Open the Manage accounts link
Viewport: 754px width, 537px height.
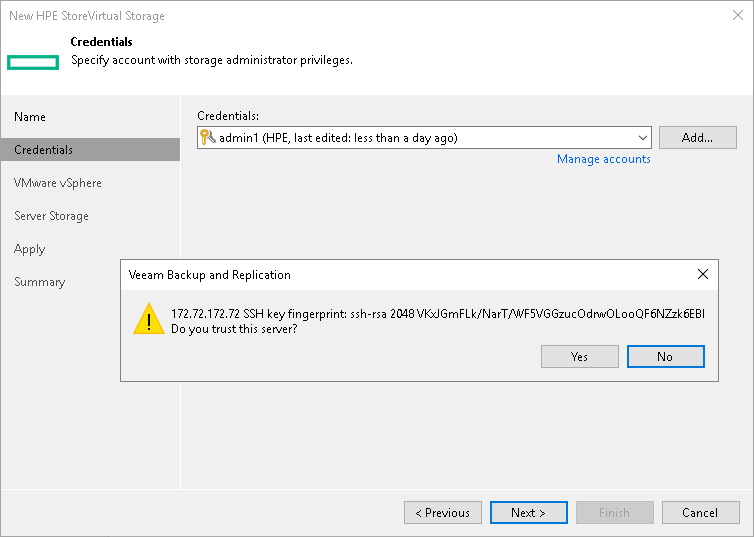603,159
